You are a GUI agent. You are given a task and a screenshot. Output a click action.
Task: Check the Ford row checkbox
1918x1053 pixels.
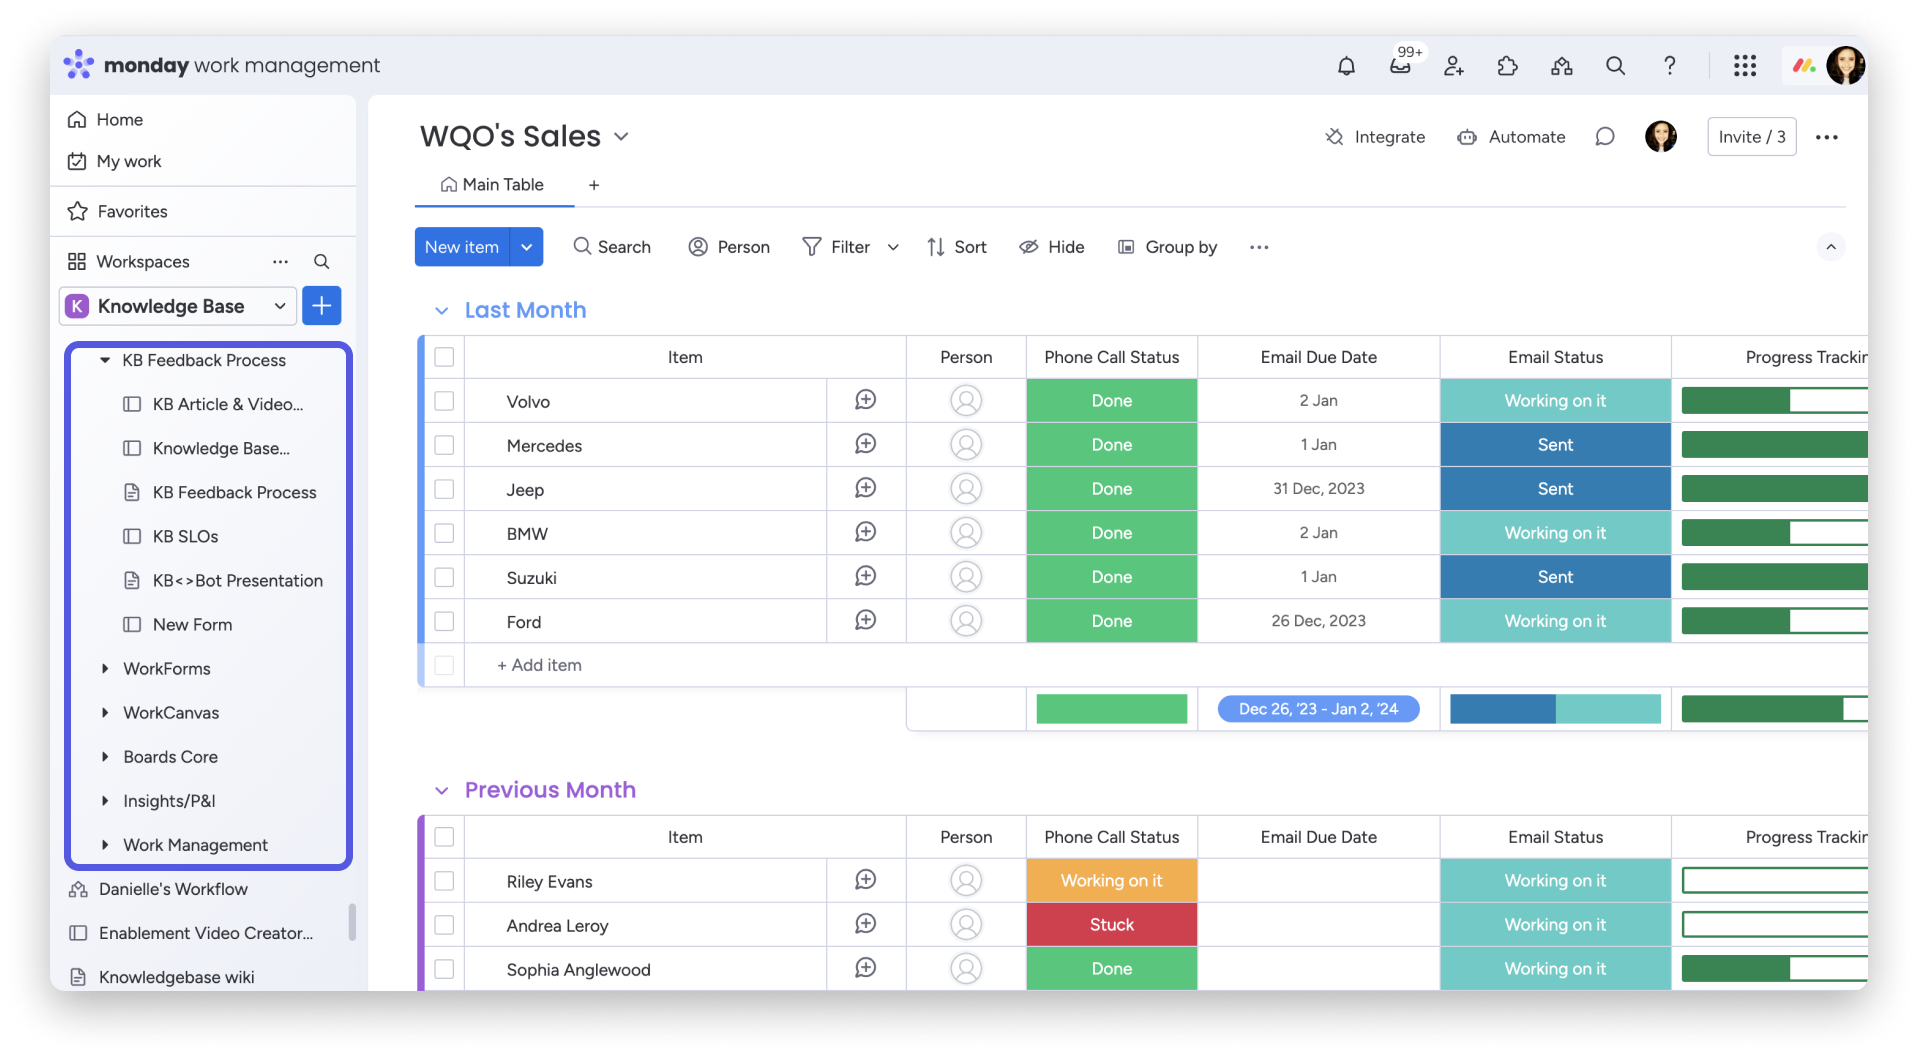(444, 621)
